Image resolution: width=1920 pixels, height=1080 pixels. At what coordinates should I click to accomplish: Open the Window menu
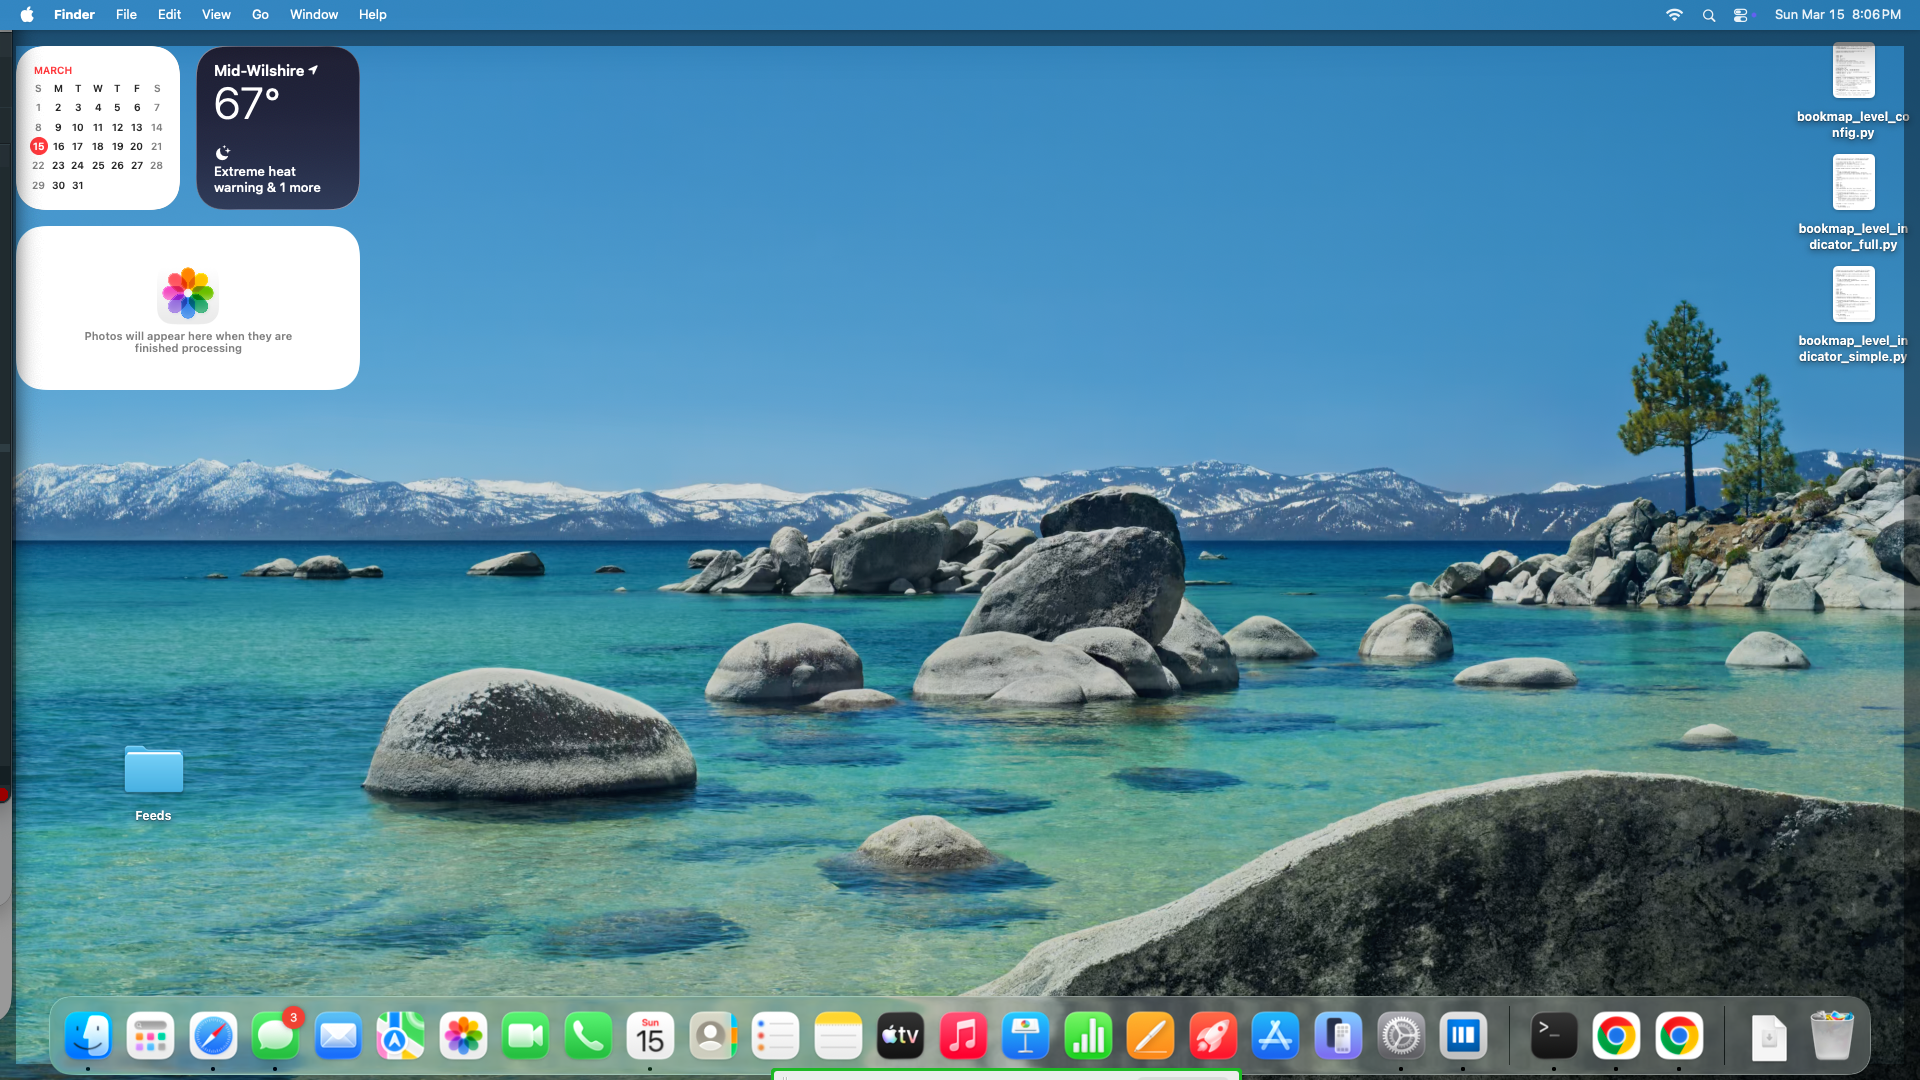(x=314, y=15)
